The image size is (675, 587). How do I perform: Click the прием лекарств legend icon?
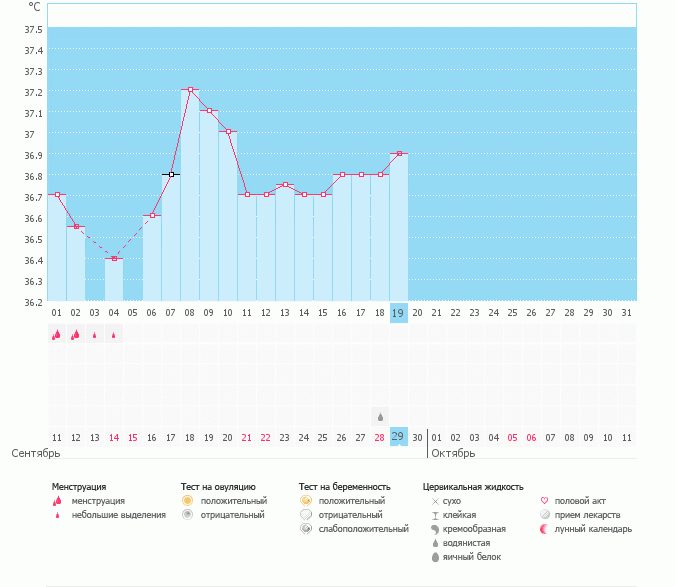click(x=544, y=514)
